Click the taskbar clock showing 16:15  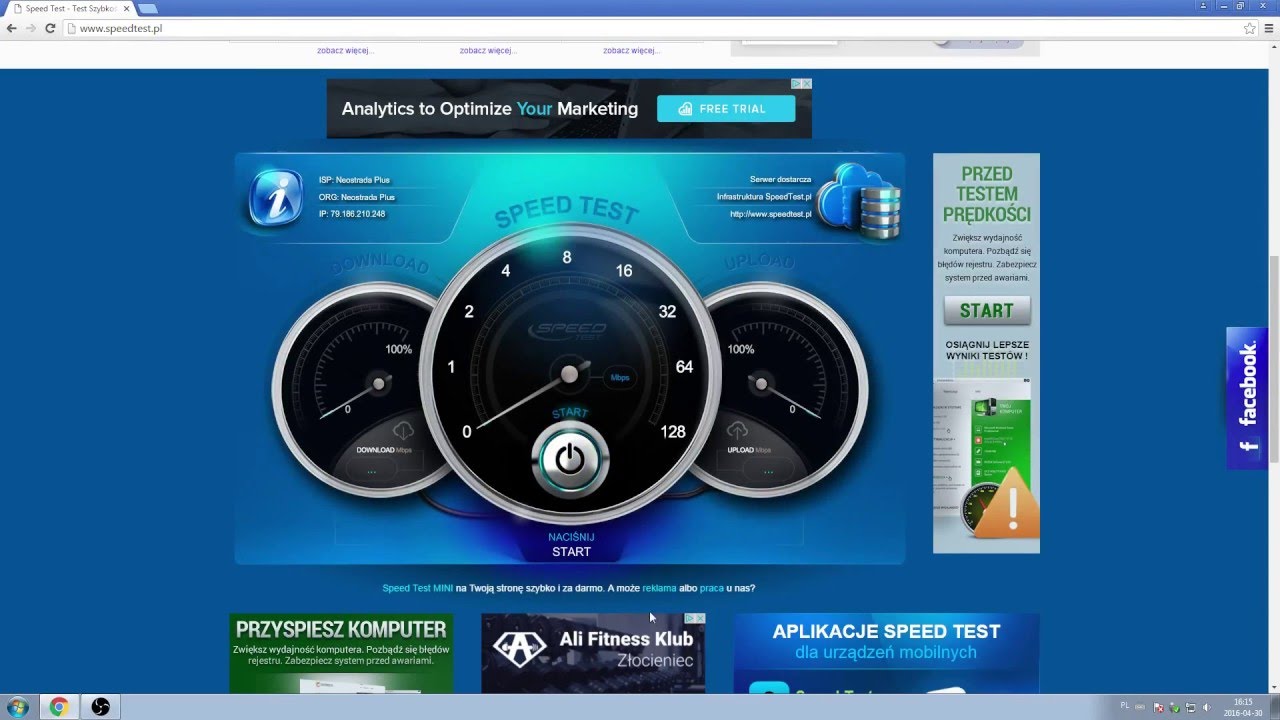click(x=1243, y=707)
